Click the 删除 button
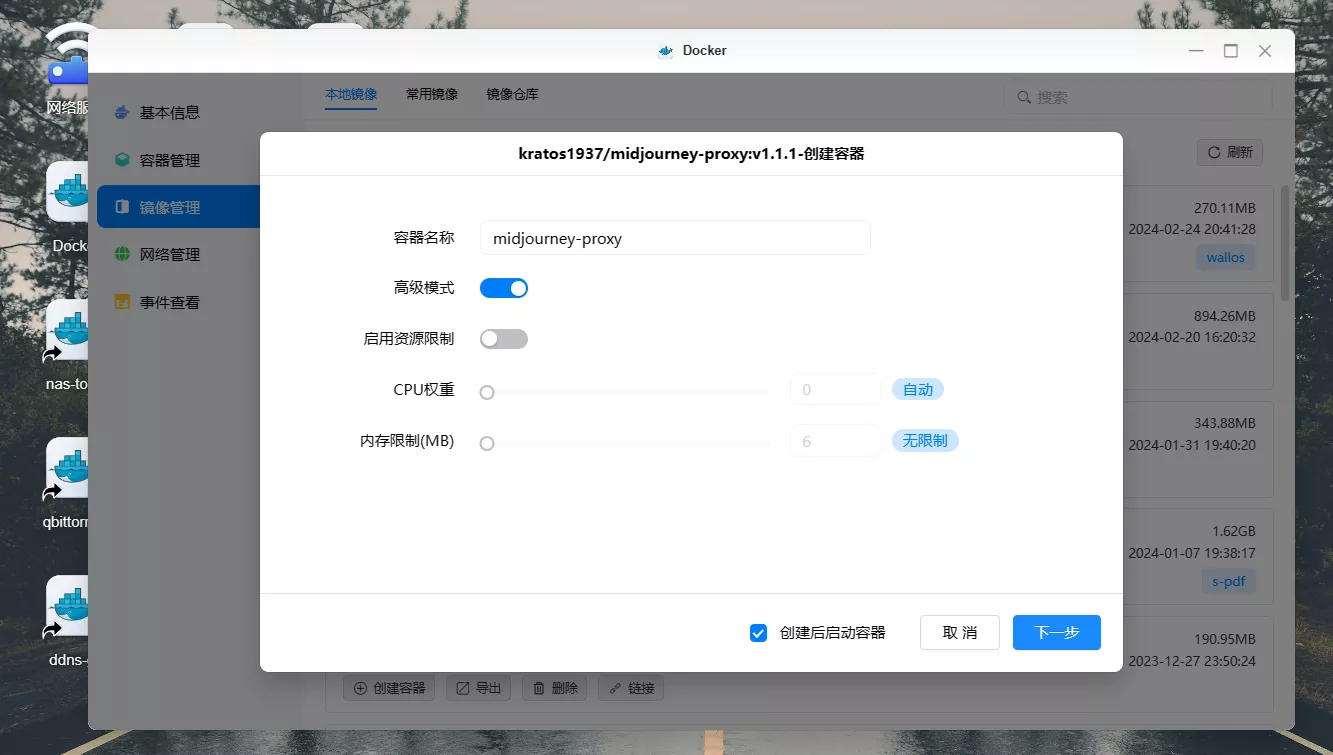This screenshot has height=755, width=1333. click(555, 688)
